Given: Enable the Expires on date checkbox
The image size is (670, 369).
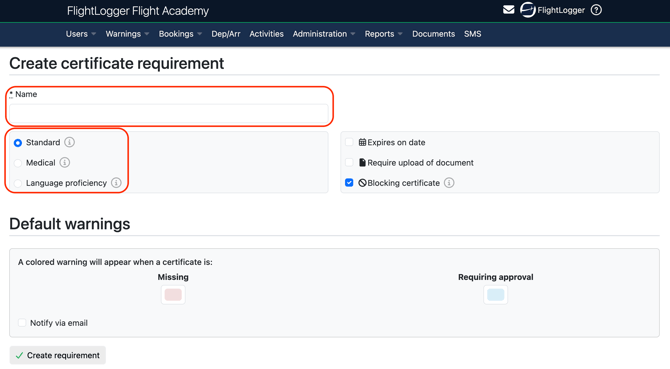Looking at the screenshot, I should (349, 142).
